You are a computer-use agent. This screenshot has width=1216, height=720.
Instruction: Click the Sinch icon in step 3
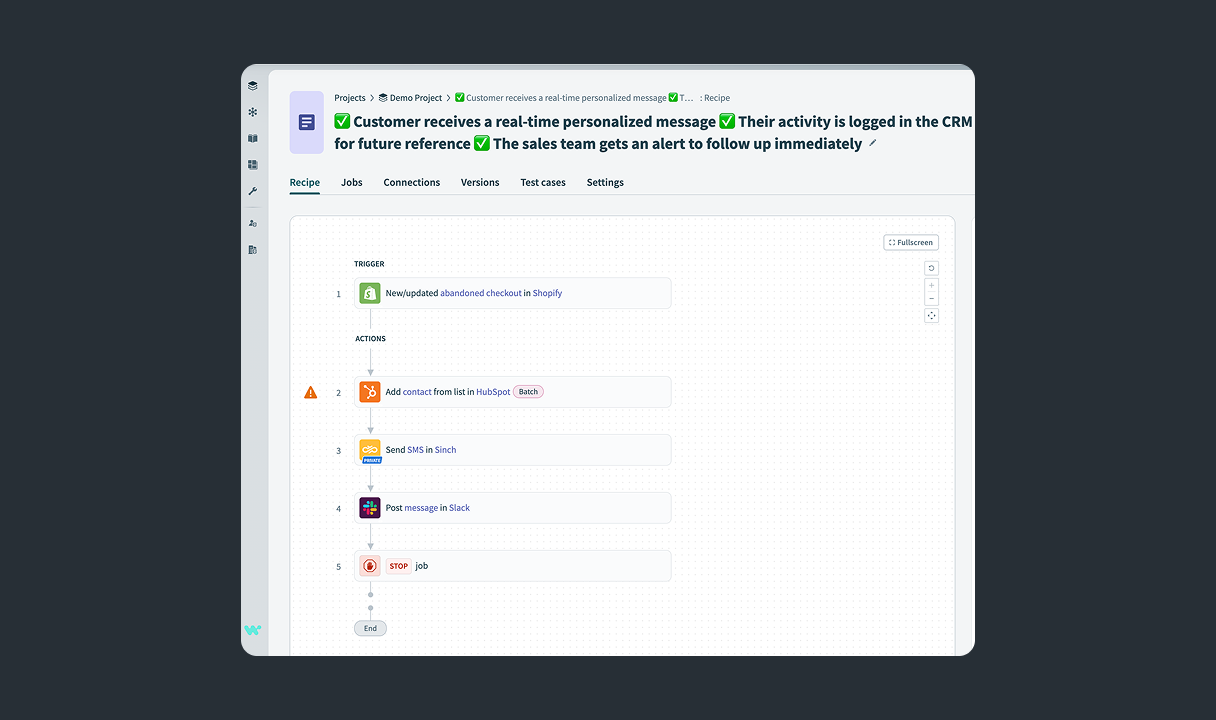click(370, 450)
